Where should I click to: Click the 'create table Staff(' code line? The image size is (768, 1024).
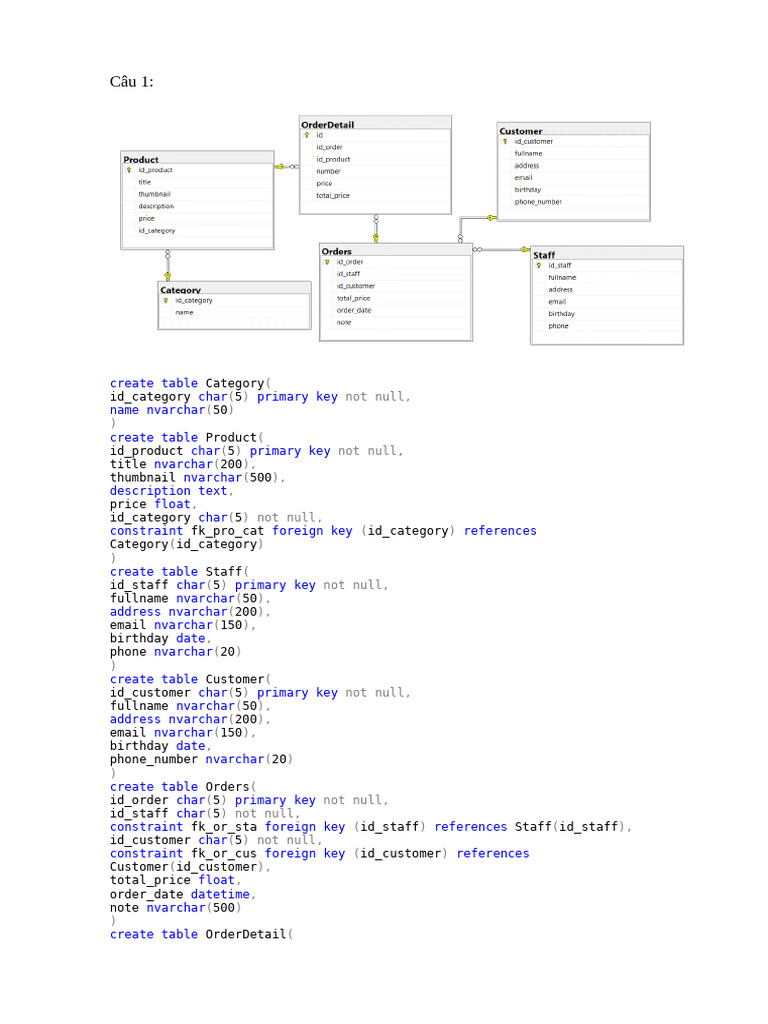179,571
